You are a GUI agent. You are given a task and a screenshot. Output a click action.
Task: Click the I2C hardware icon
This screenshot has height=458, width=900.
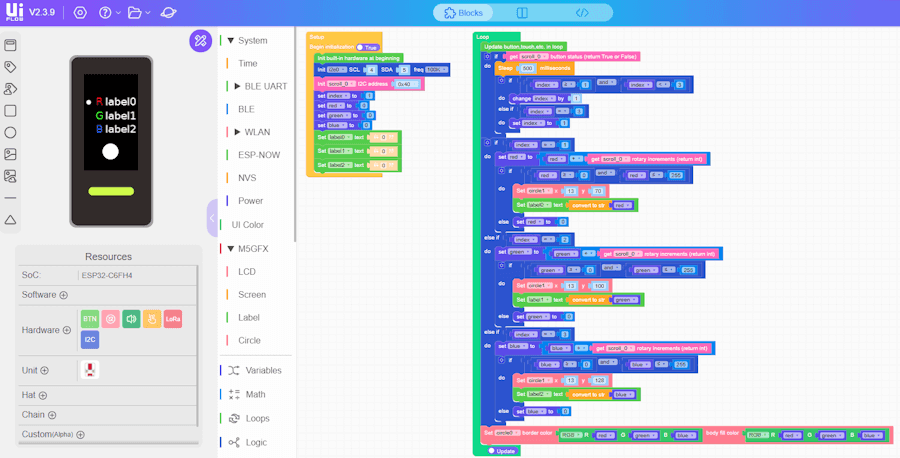(x=90, y=340)
